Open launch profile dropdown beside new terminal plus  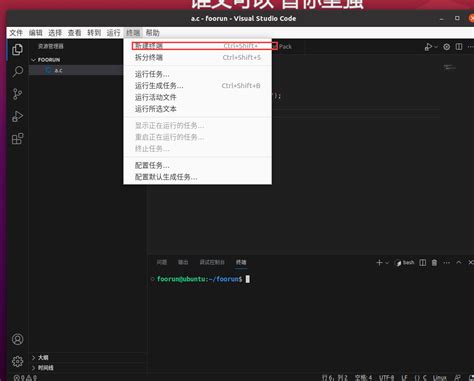click(387, 263)
